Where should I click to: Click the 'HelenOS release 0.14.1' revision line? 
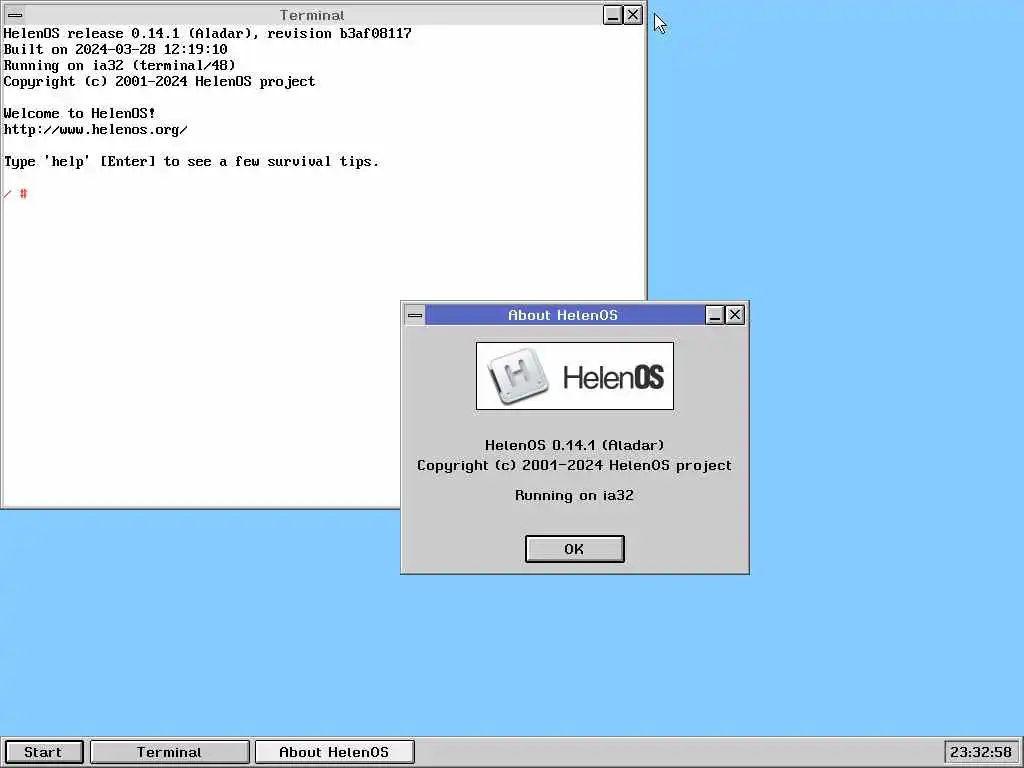pos(208,33)
